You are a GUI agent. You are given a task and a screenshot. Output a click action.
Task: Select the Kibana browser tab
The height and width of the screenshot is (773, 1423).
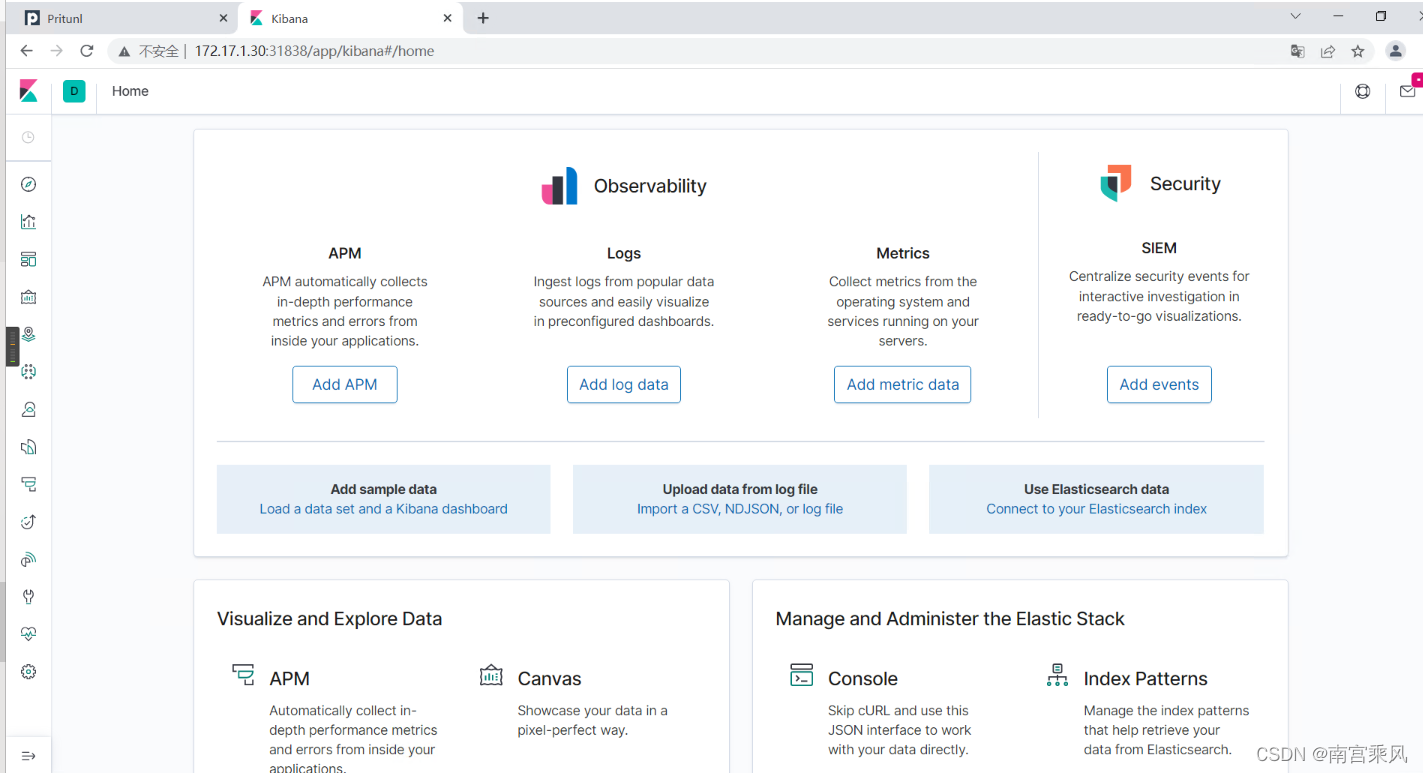point(350,18)
